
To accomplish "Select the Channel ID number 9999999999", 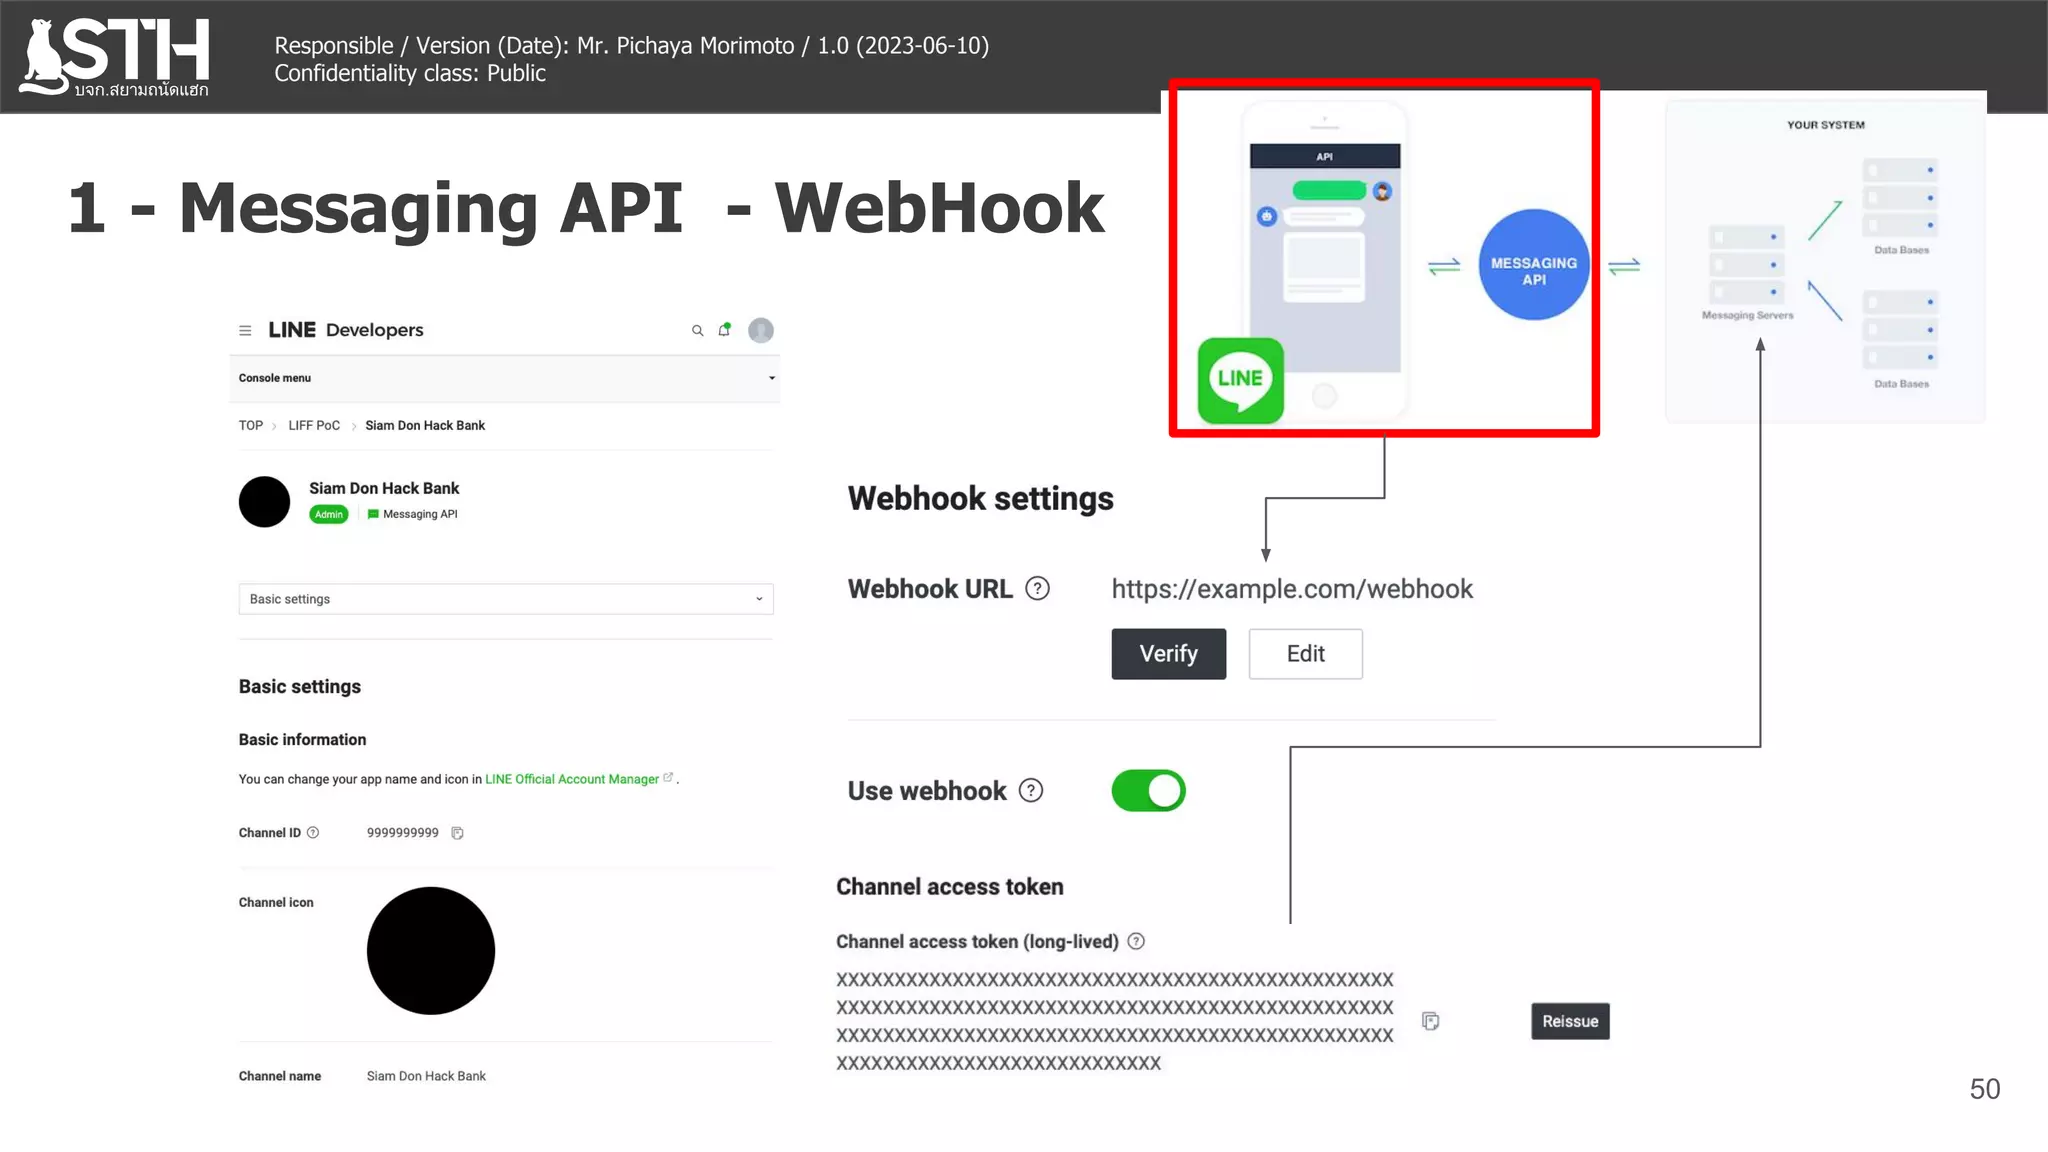I will tap(403, 832).
